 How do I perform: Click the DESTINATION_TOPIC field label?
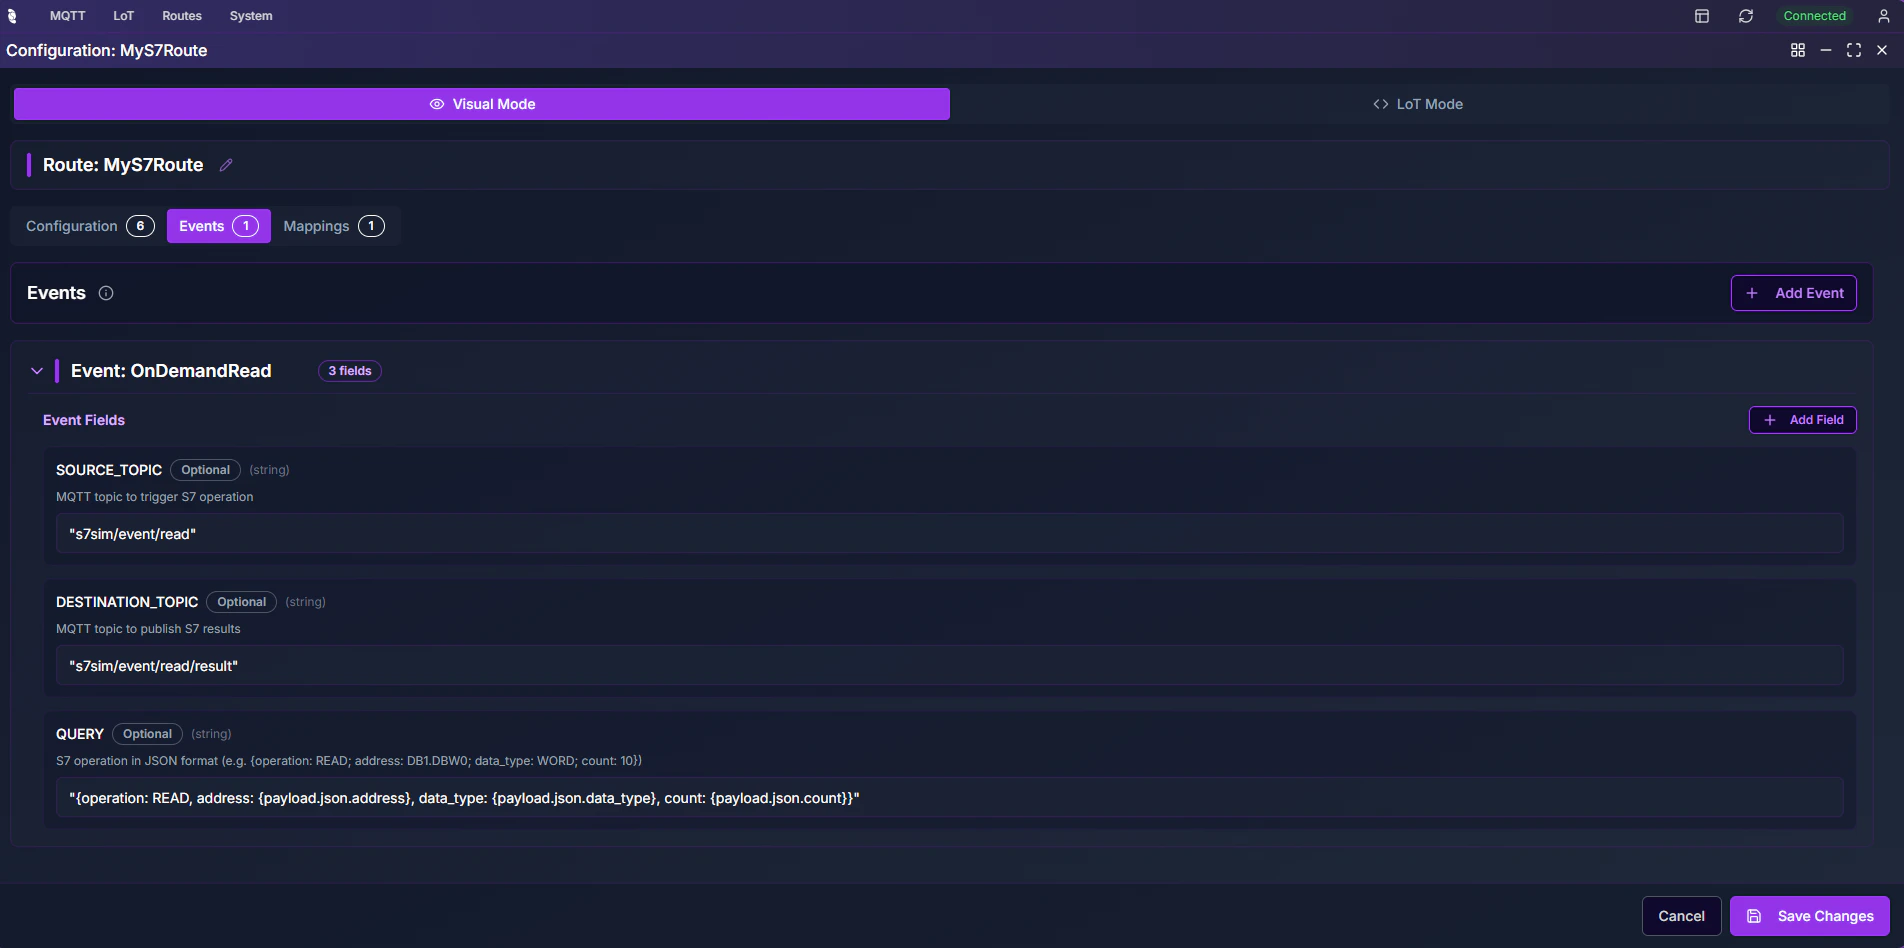click(x=127, y=602)
